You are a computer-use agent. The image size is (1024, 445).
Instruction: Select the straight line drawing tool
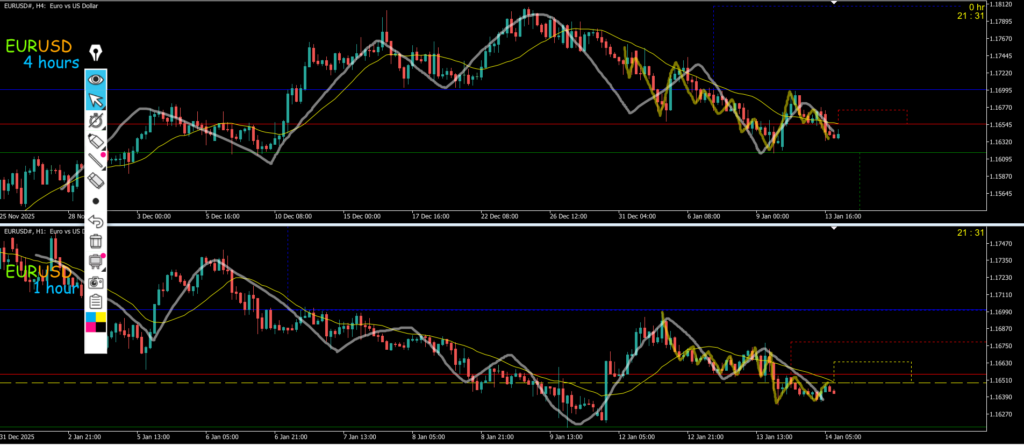point(96,160)
